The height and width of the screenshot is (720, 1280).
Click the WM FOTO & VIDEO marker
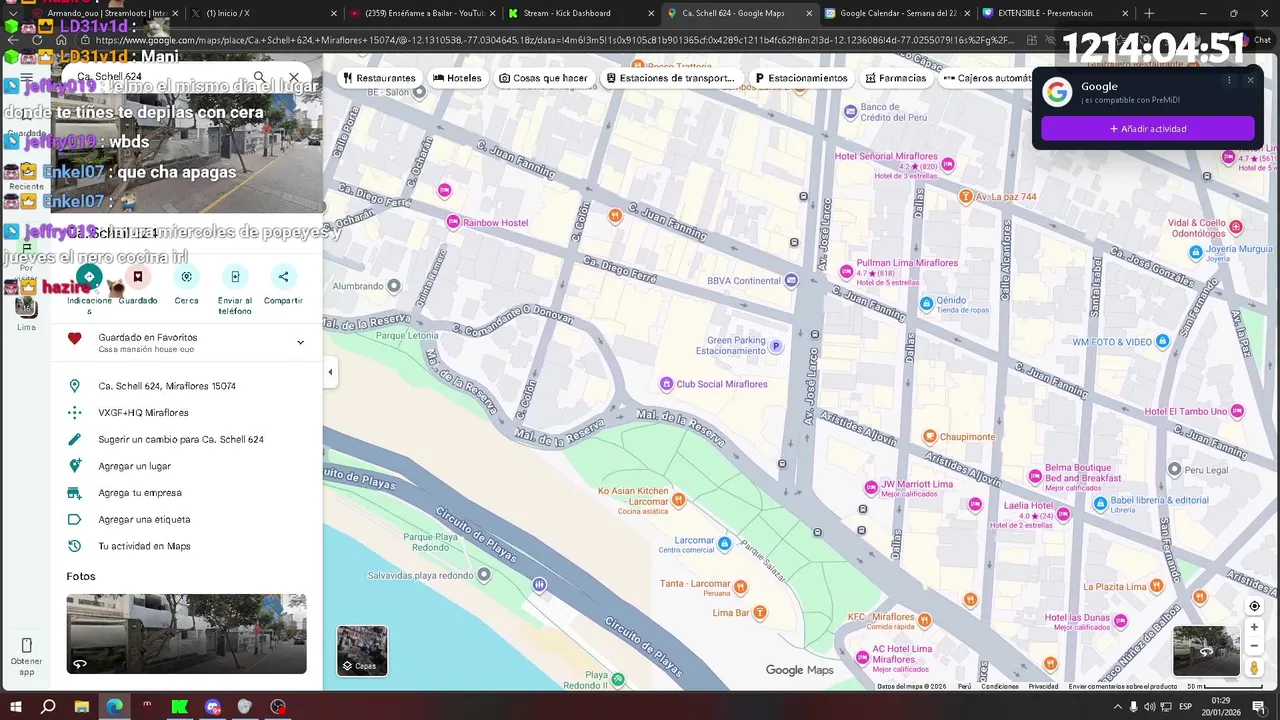1161,341
